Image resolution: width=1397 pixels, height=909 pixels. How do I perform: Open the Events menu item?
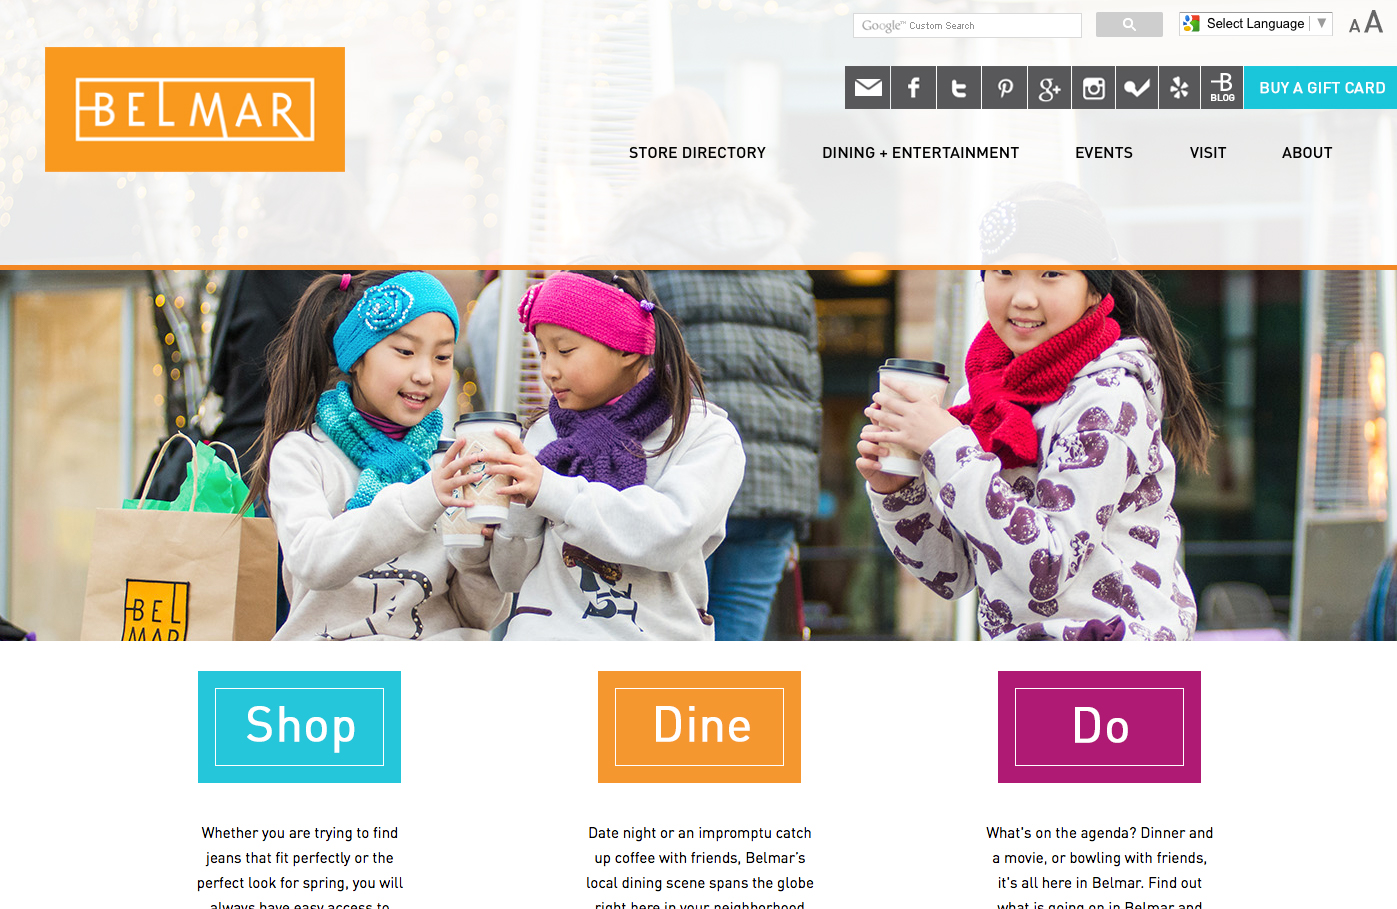tap(1104, 153)
